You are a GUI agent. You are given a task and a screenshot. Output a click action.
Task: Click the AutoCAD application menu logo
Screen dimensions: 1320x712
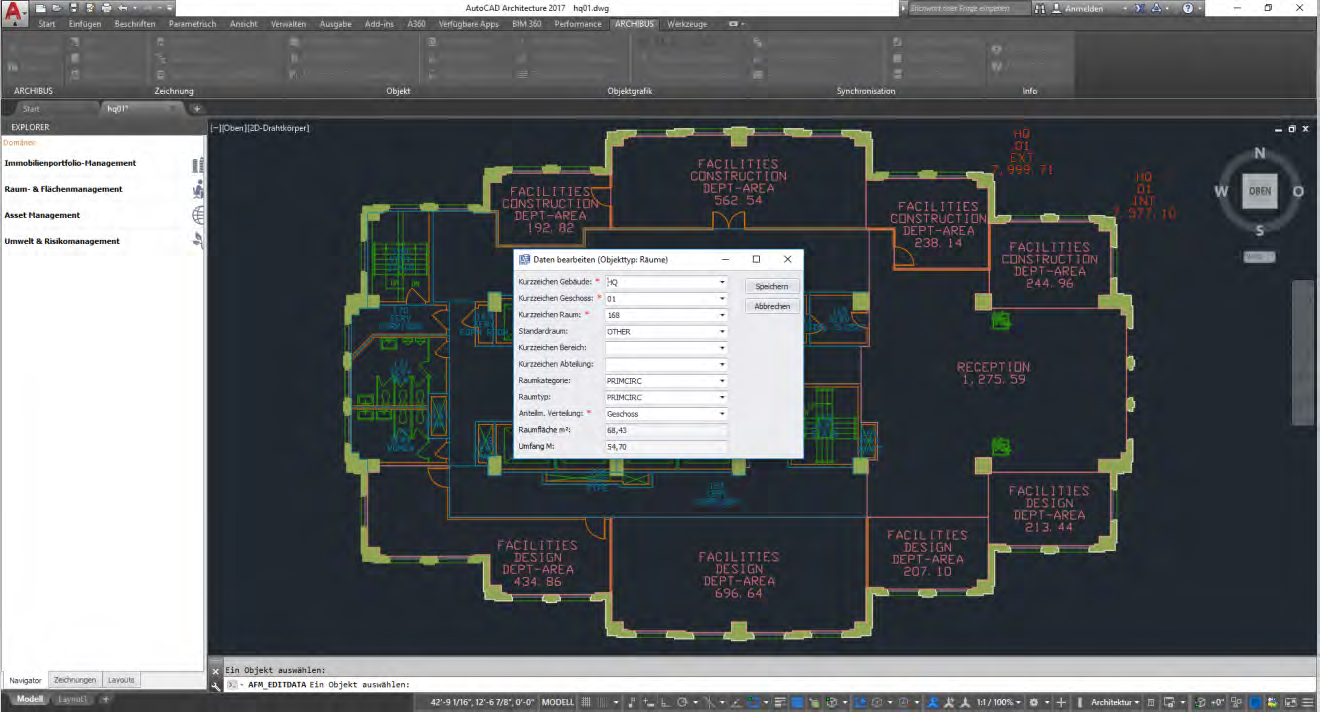14,12
